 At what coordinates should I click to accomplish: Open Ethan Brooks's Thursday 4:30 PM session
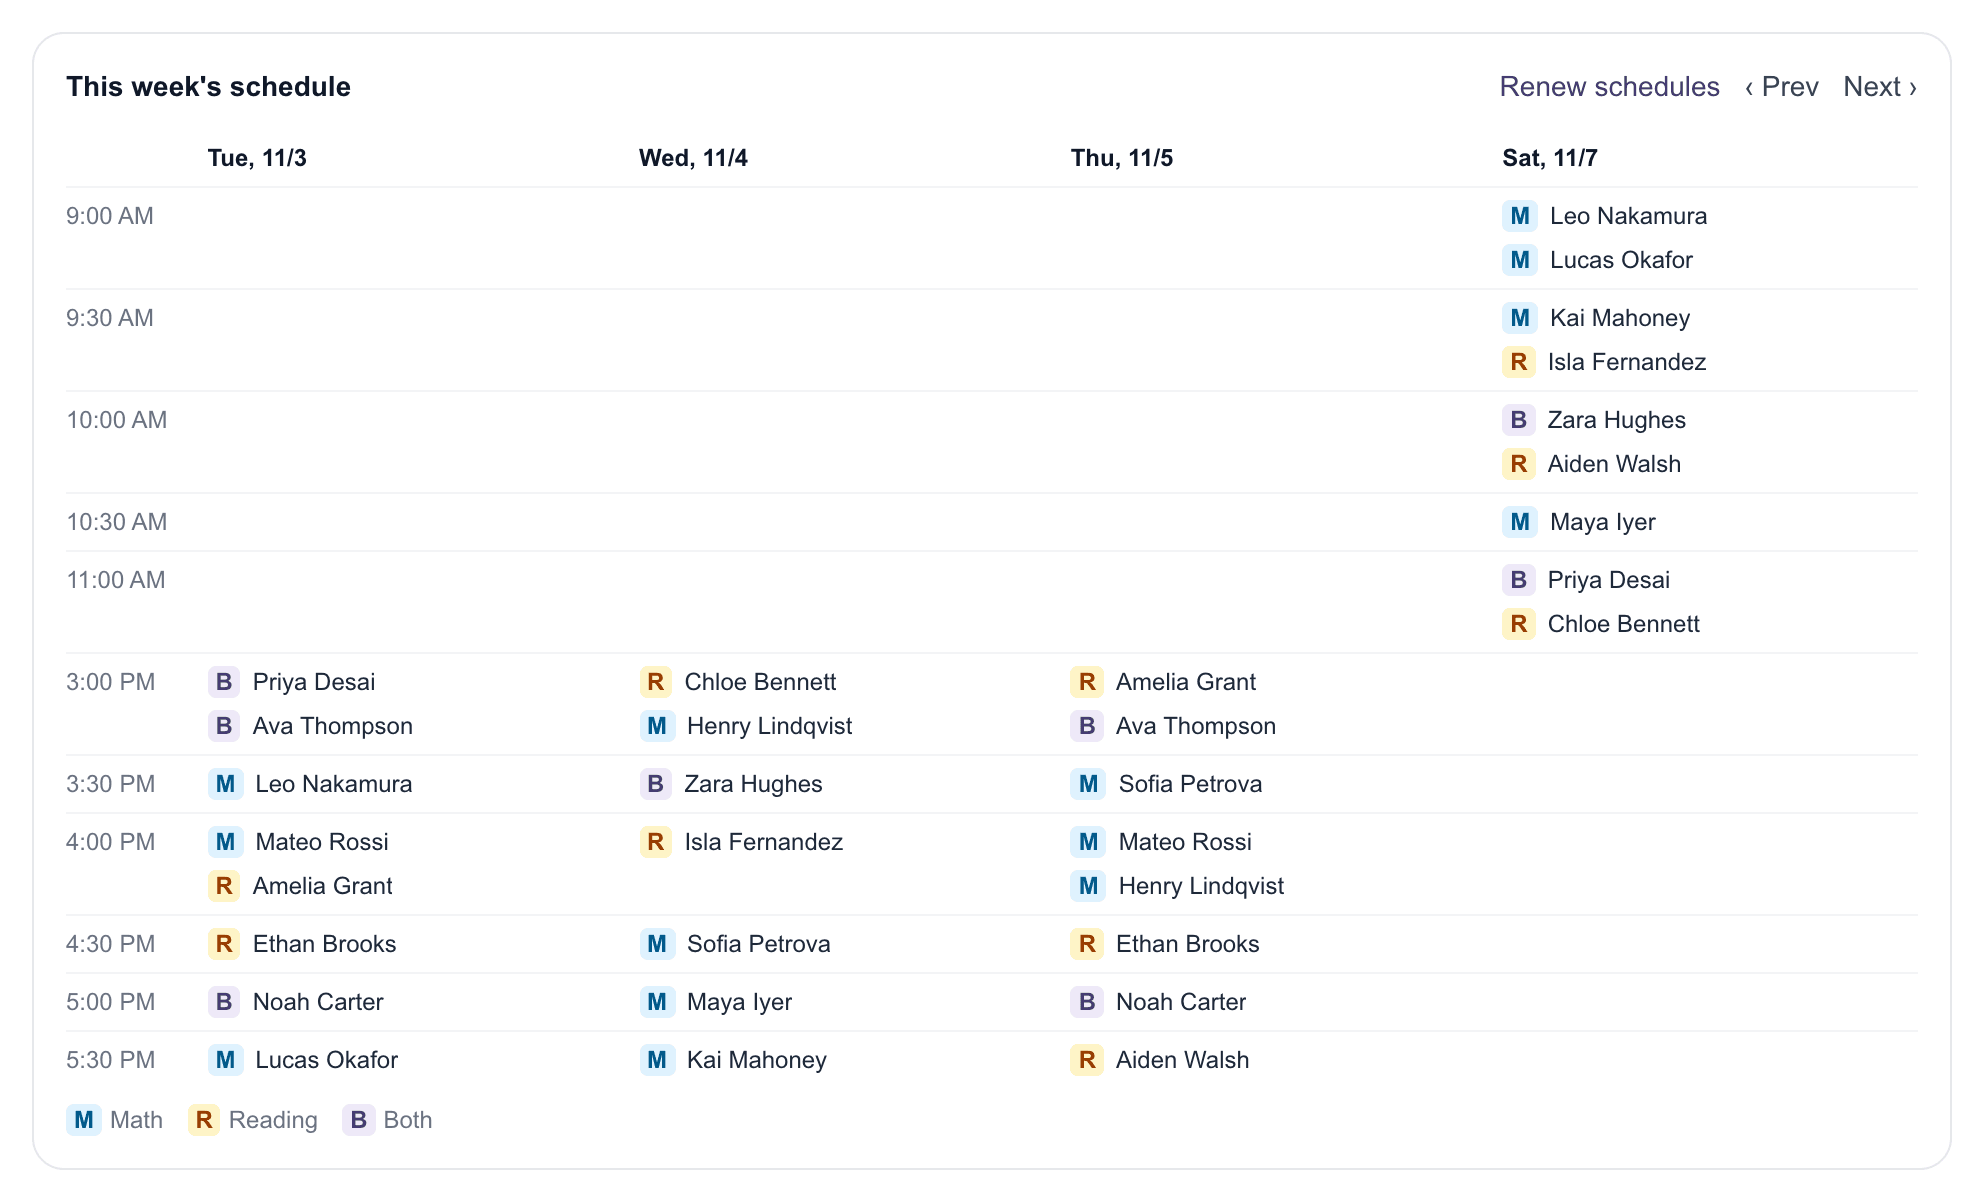click(x=1188, y=944)
